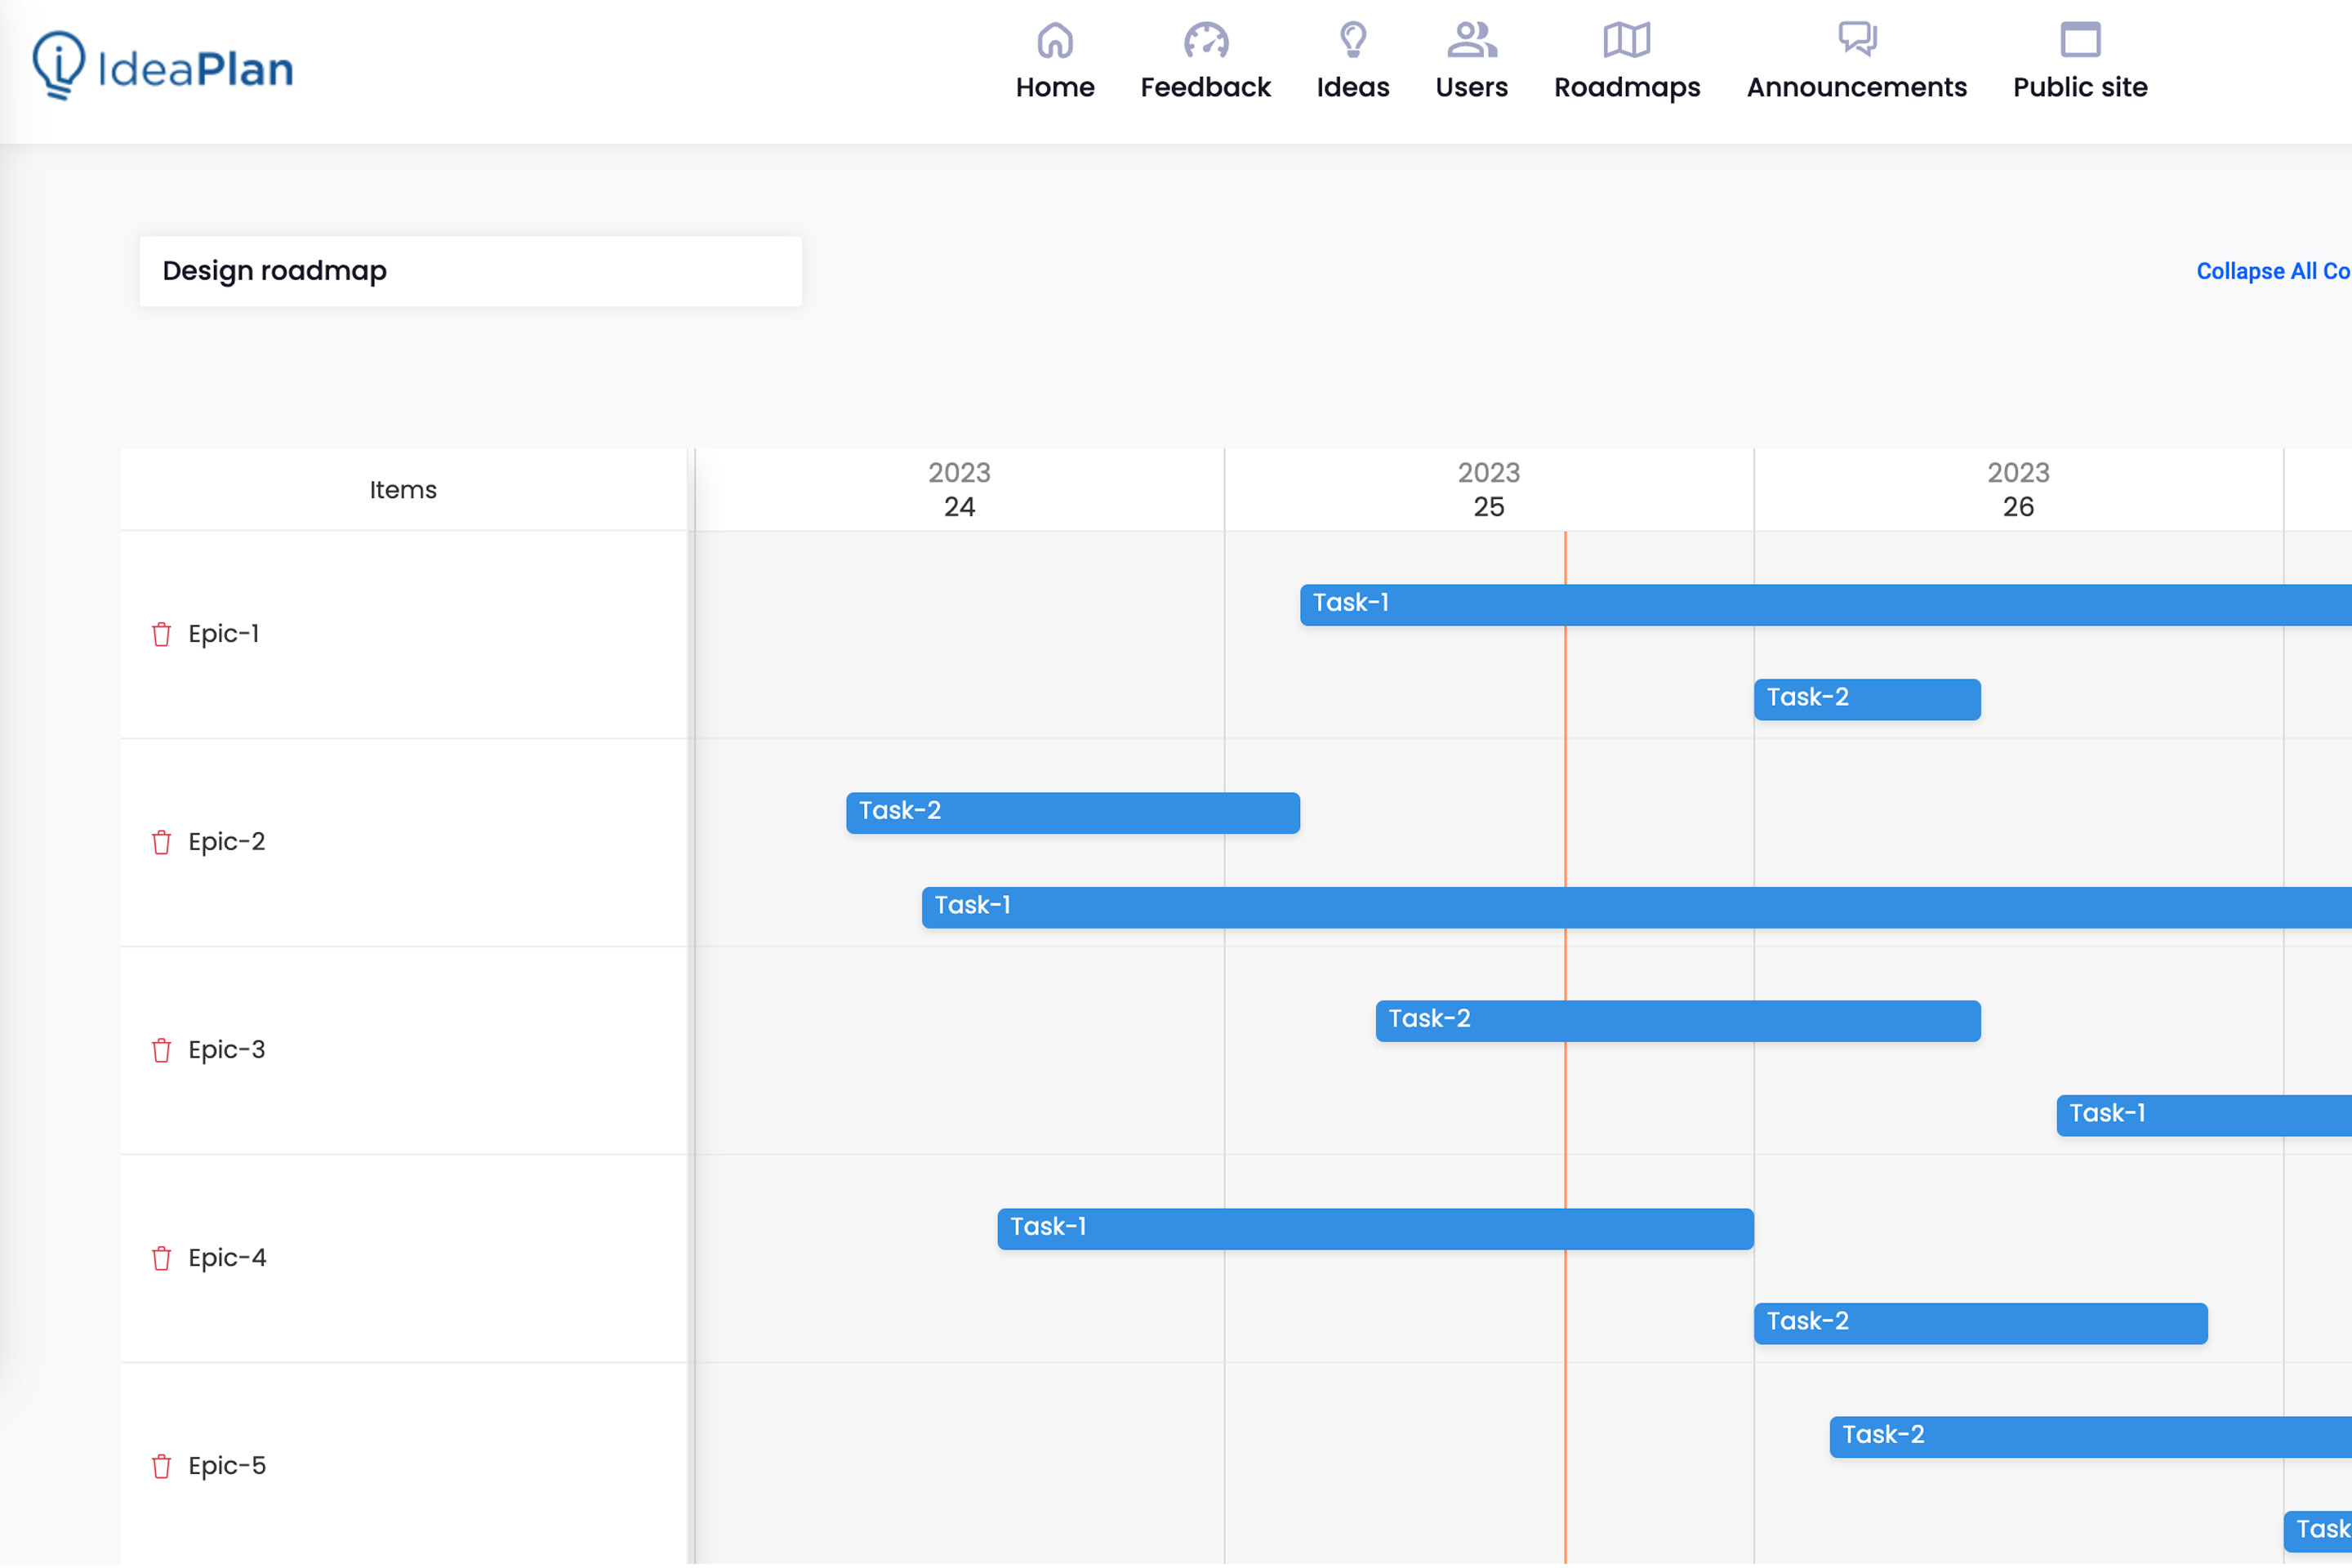
Task: Open the Ideas lightbulb icon
Action: 1352,41
